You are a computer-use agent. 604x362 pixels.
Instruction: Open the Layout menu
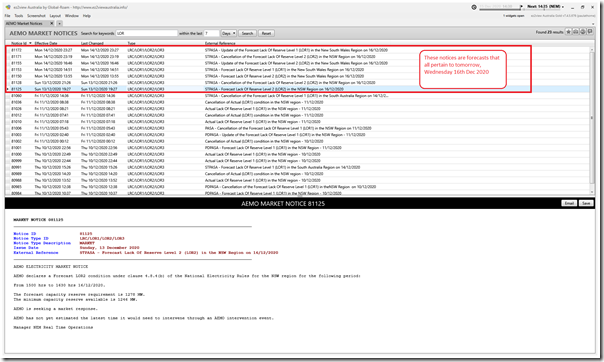55,16
